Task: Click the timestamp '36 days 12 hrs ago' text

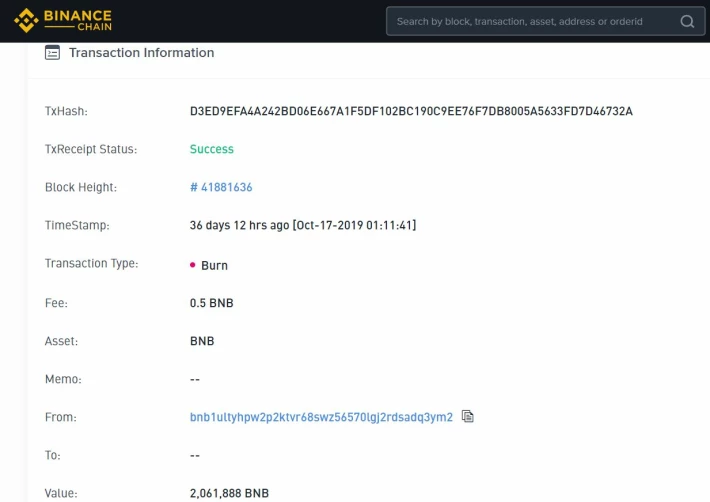Action: [x=239, y=225]
